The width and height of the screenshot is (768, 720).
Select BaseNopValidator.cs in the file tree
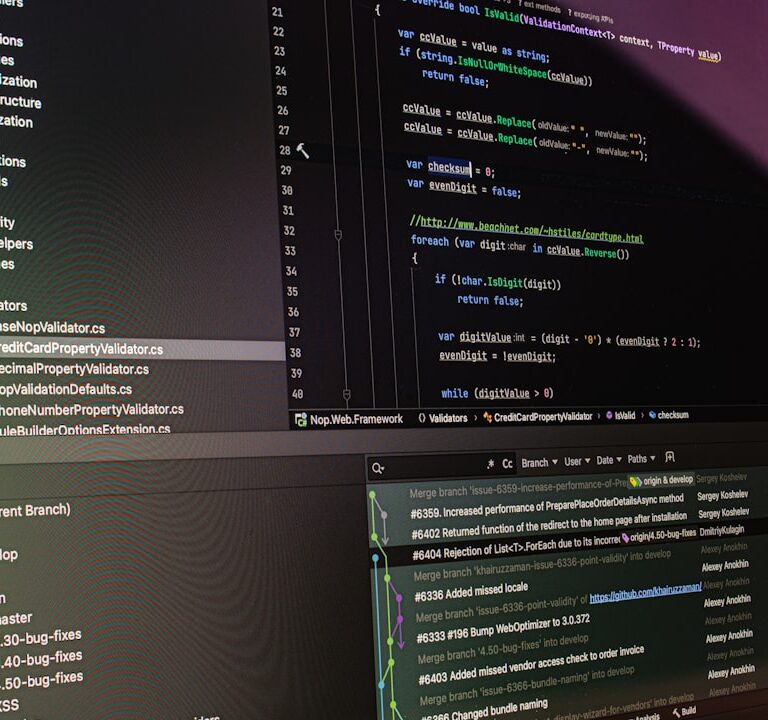[x=52, y=327]
